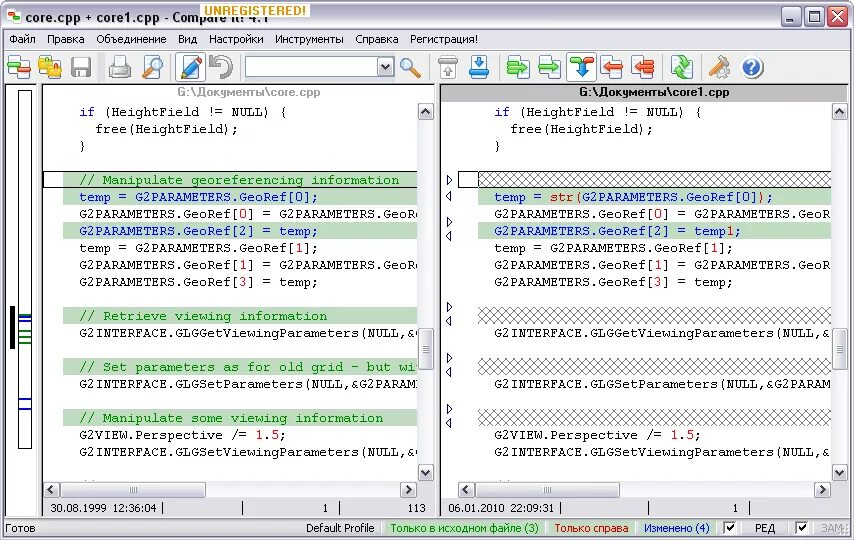This screenshot has height=540, width=854.
Task: Open options with the hammer and gear icon
Action: (x=719, y=68)
